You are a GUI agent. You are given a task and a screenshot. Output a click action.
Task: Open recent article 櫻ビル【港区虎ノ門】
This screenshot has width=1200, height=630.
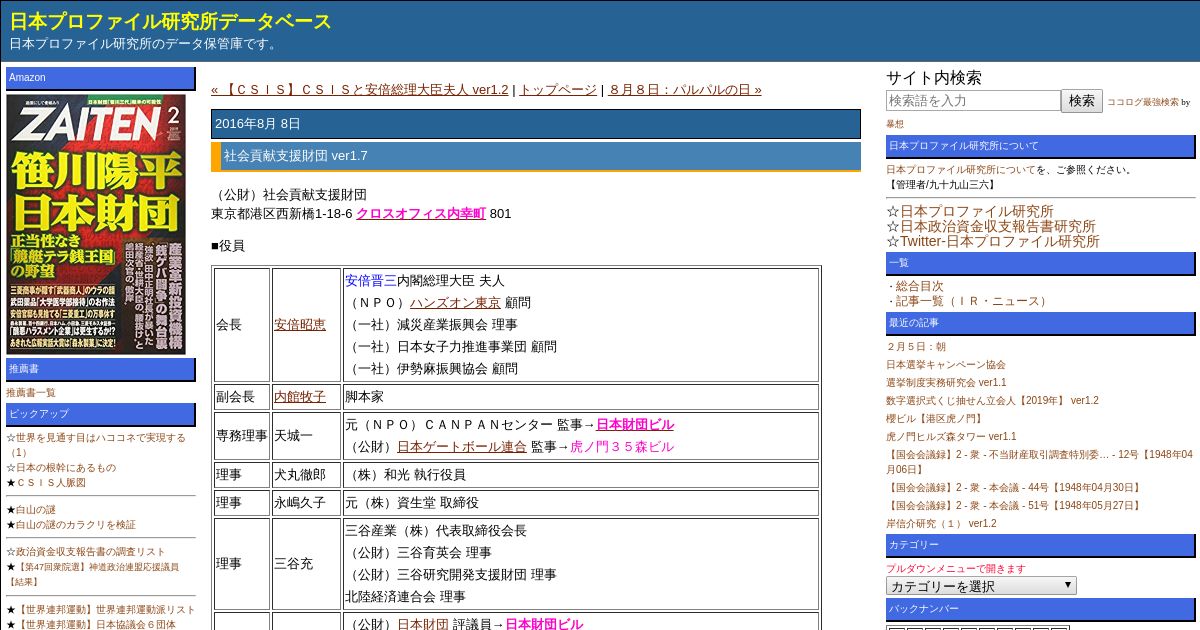pos(934,418)
